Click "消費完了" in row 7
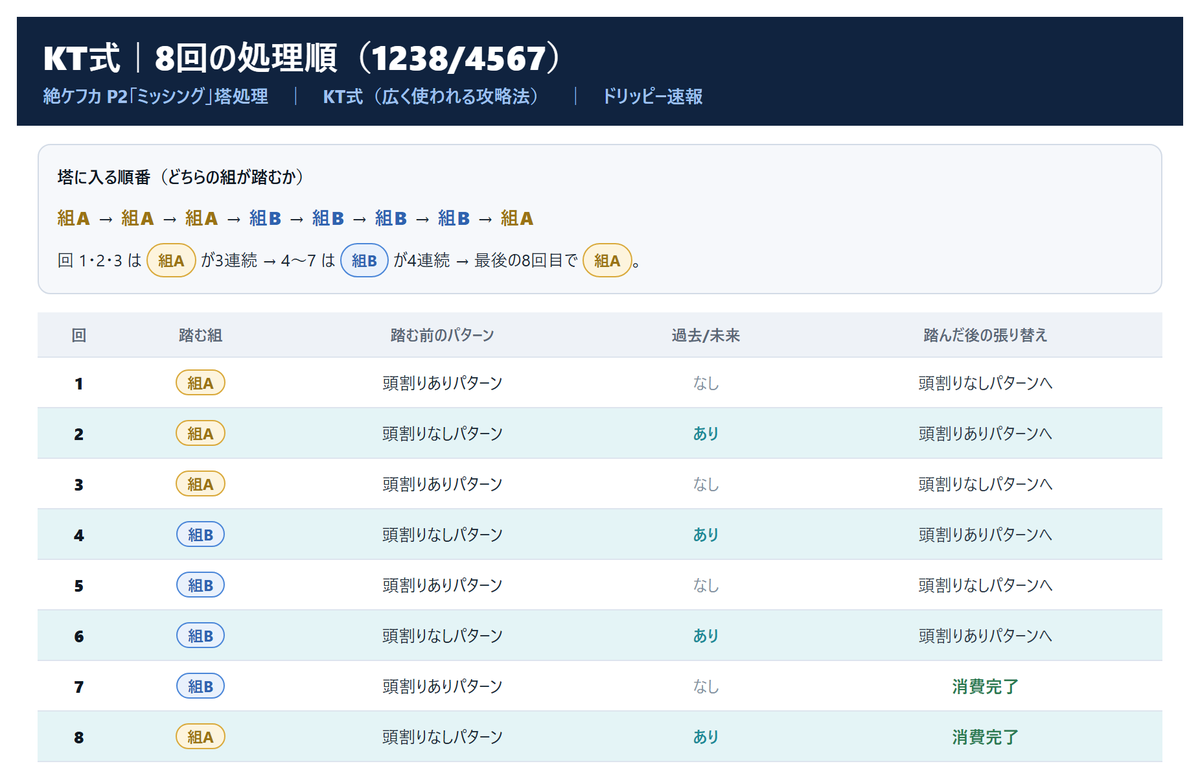 985,687
